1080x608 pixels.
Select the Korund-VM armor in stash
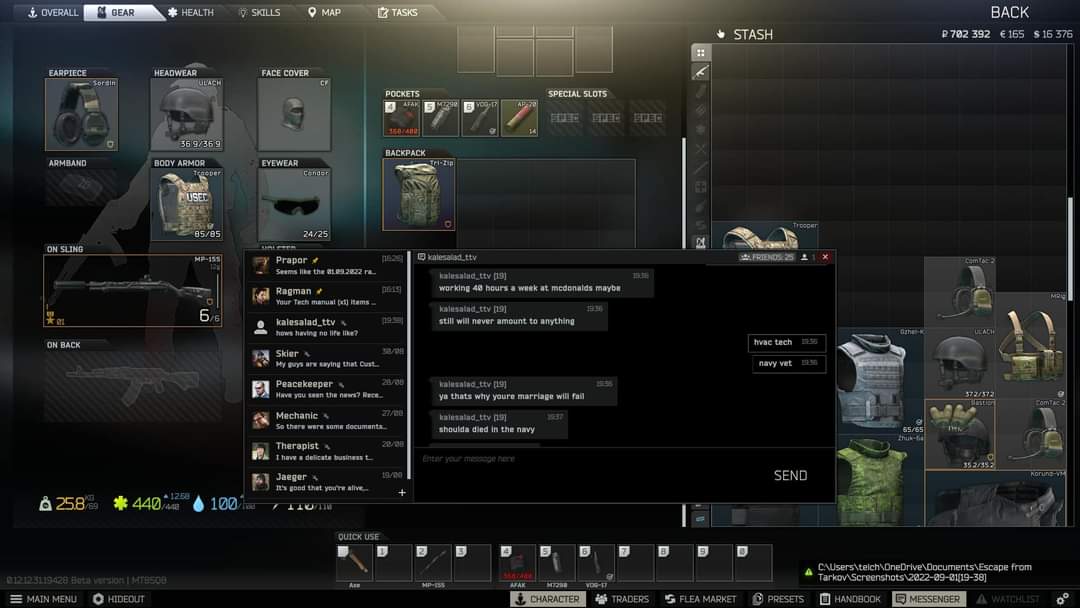click(996, 499)
